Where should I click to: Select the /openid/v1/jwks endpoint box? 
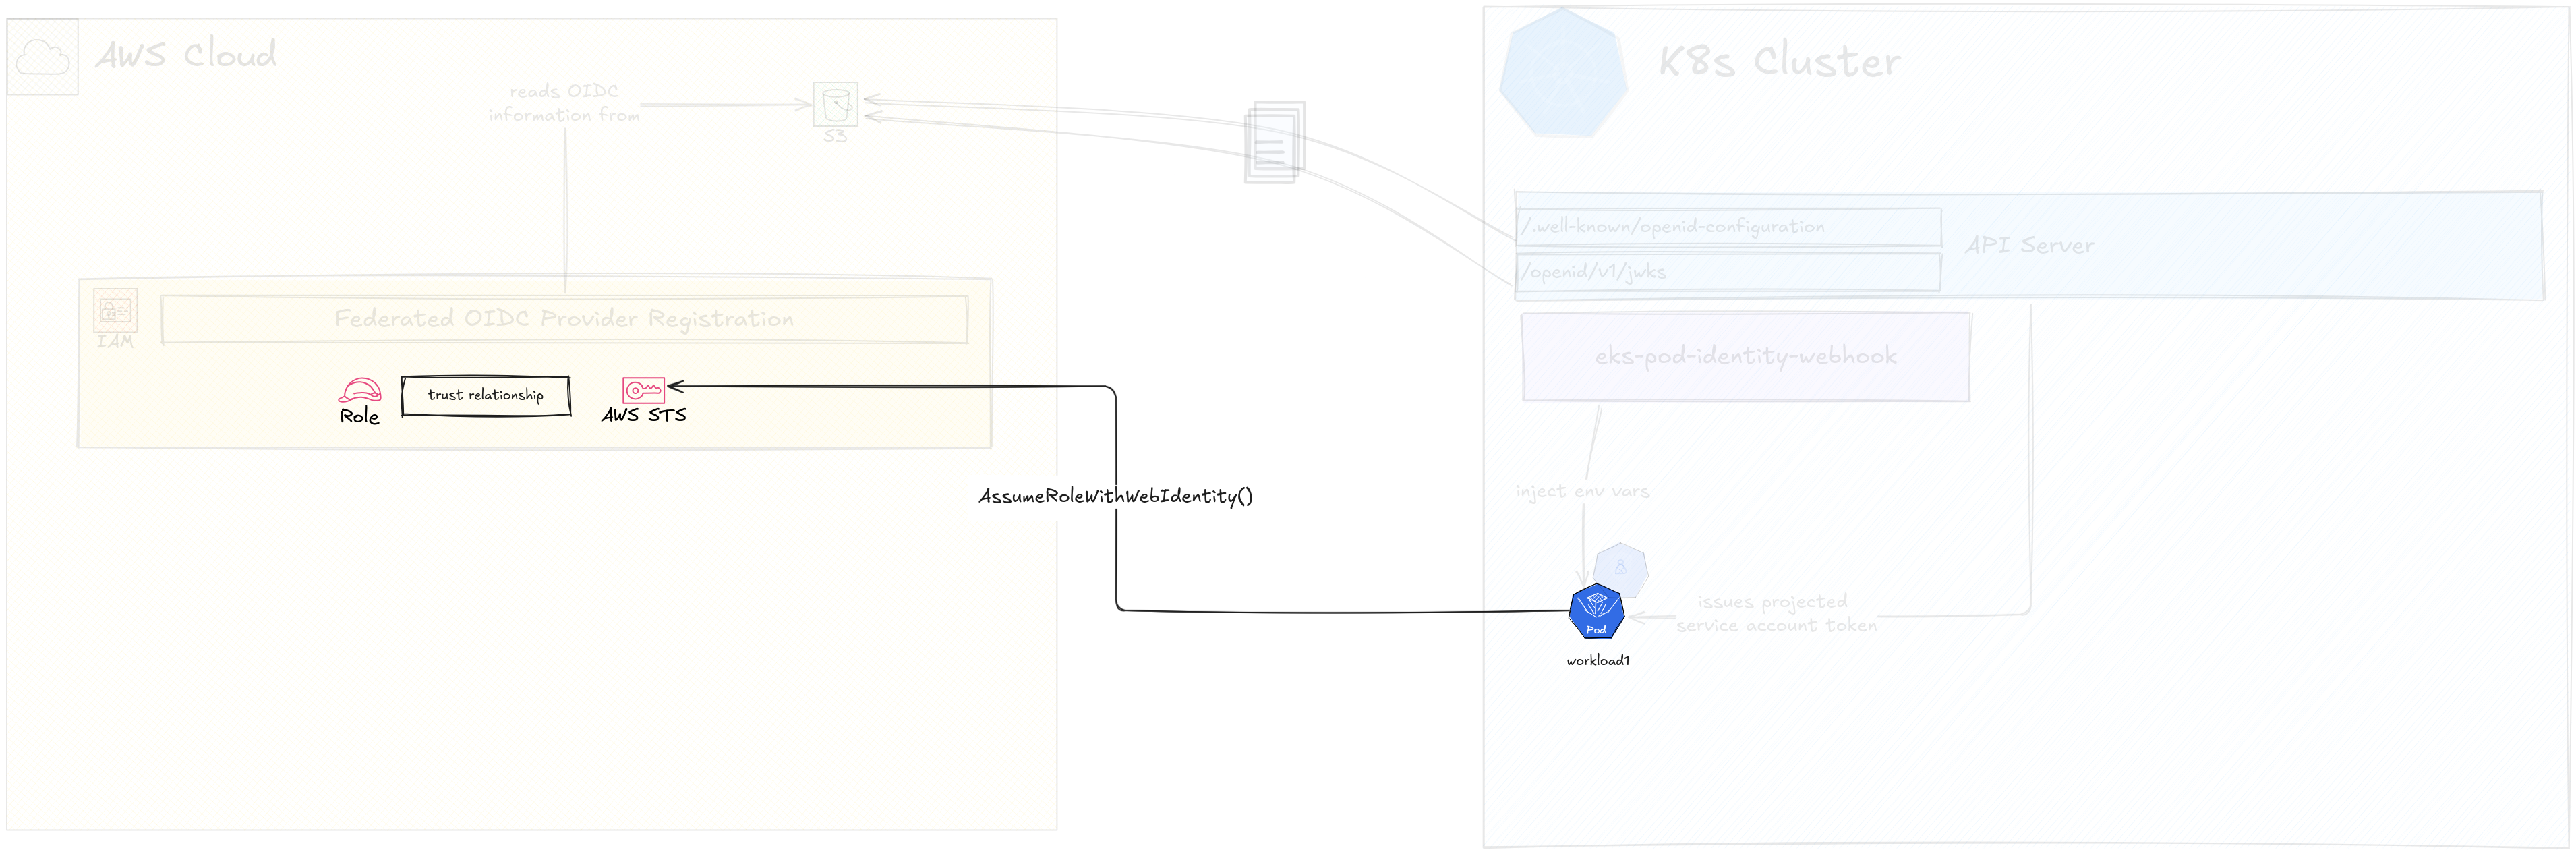[1729, 272]
